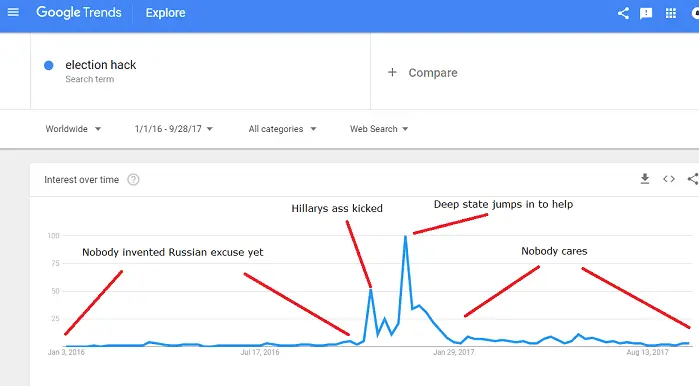
Task: Click the embed code icon
Action: tap(669, 179)
